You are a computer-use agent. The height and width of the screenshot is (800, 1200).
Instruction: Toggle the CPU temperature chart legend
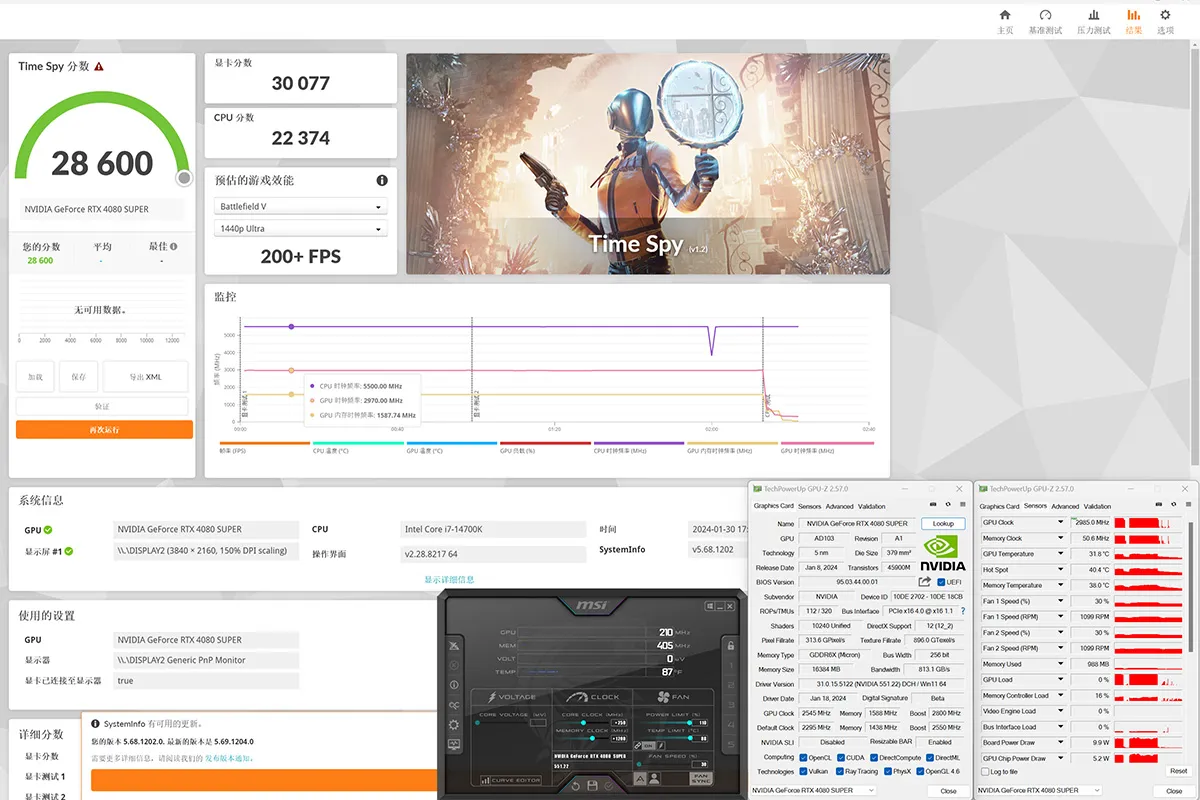pos(358,448)
